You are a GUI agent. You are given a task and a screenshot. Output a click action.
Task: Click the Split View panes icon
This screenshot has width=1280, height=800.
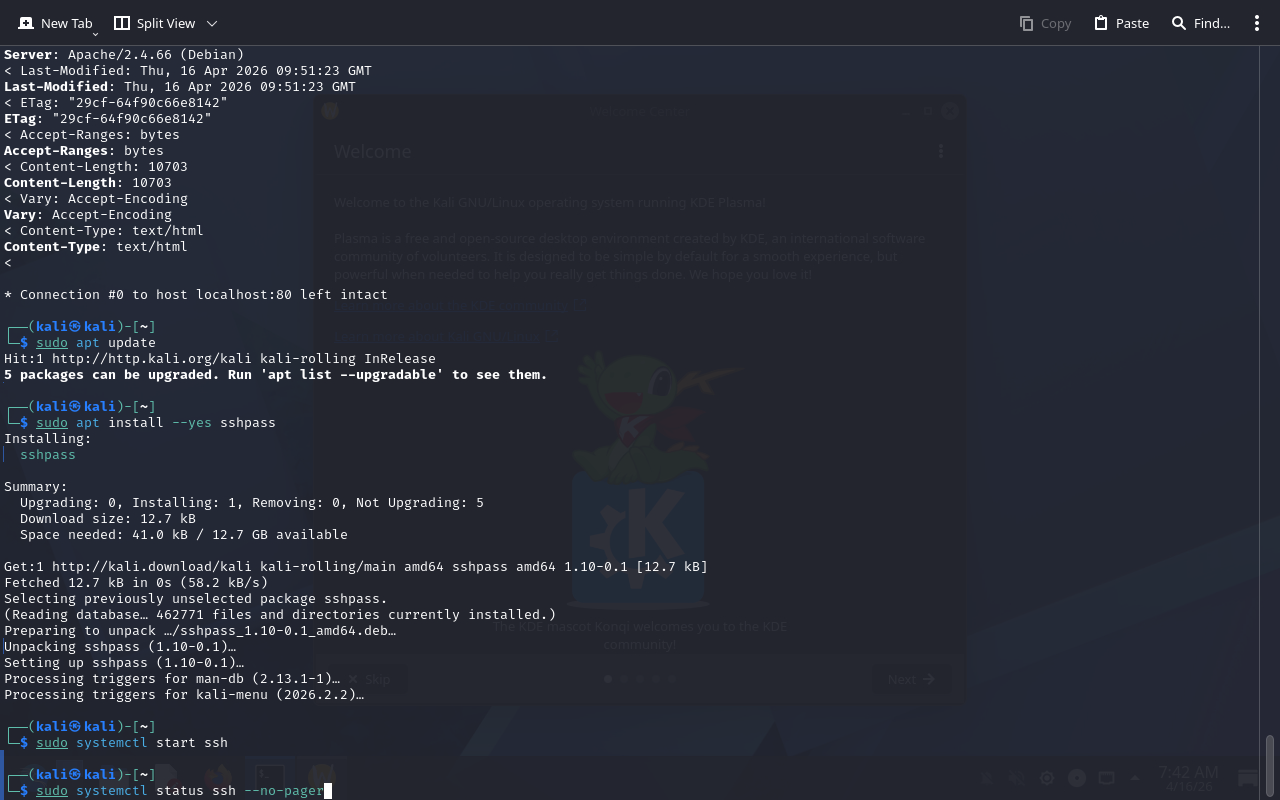tap(122, 23)
